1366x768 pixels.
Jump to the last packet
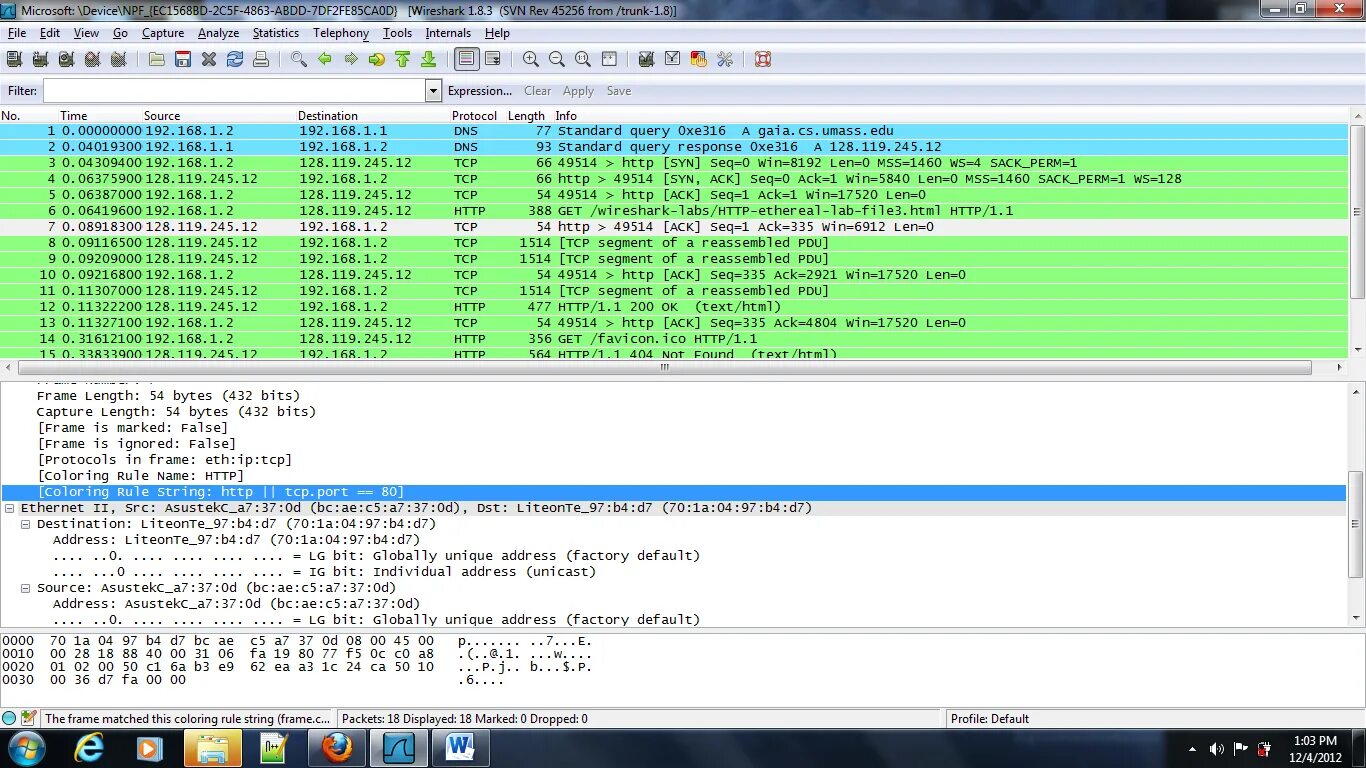[x=429, y=60]
